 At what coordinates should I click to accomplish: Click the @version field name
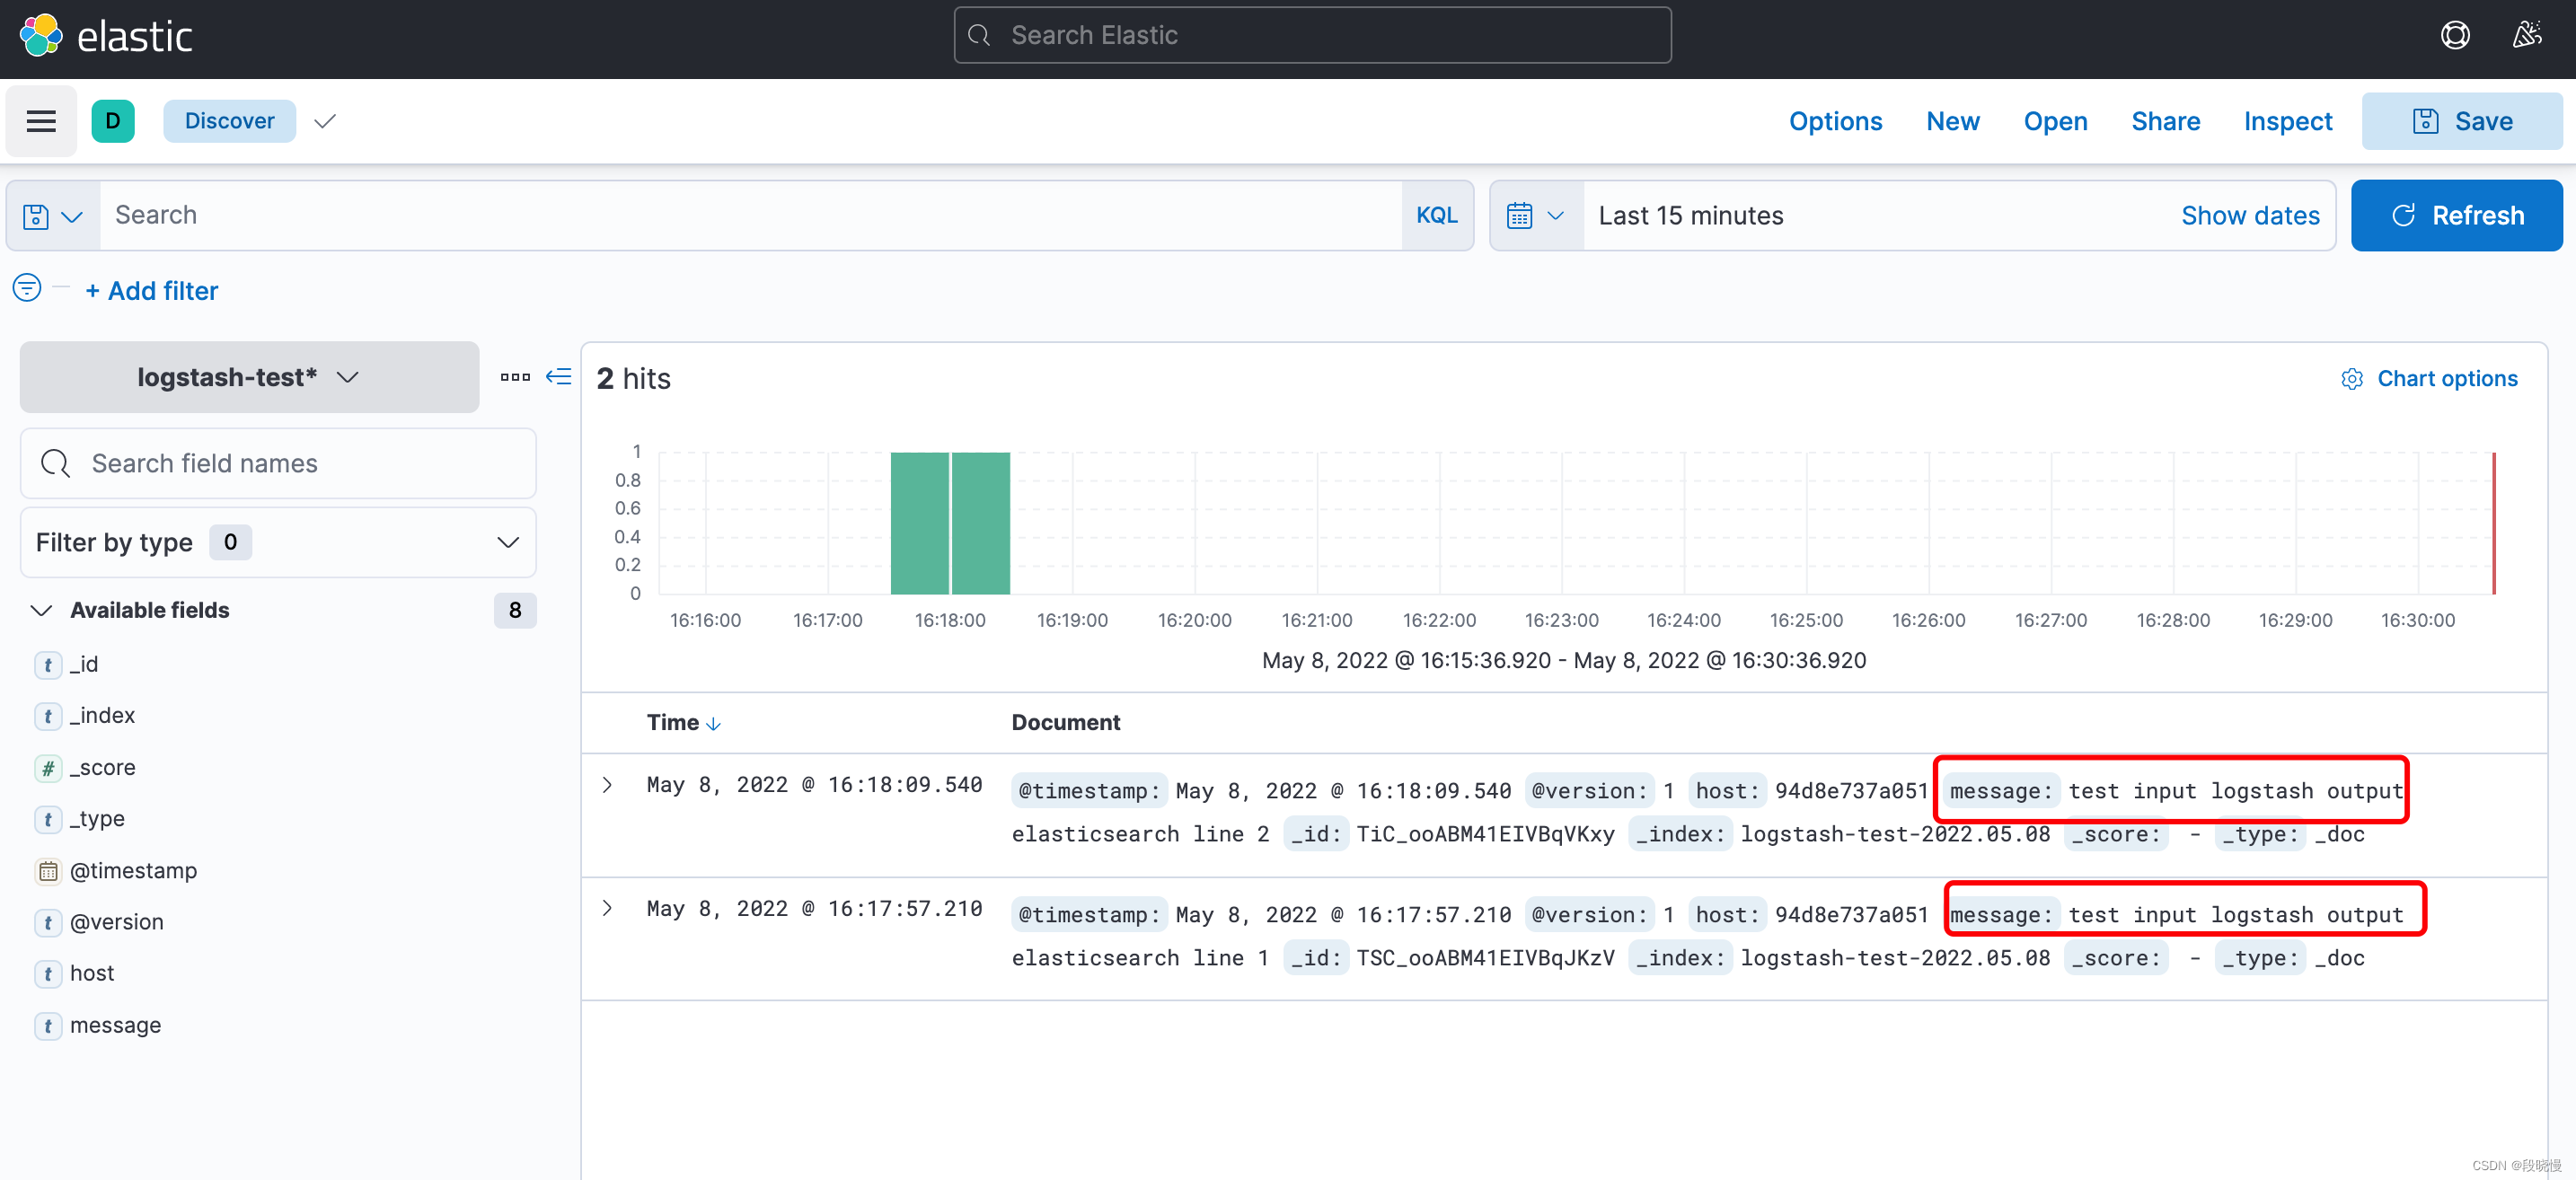tap(116, 922)
